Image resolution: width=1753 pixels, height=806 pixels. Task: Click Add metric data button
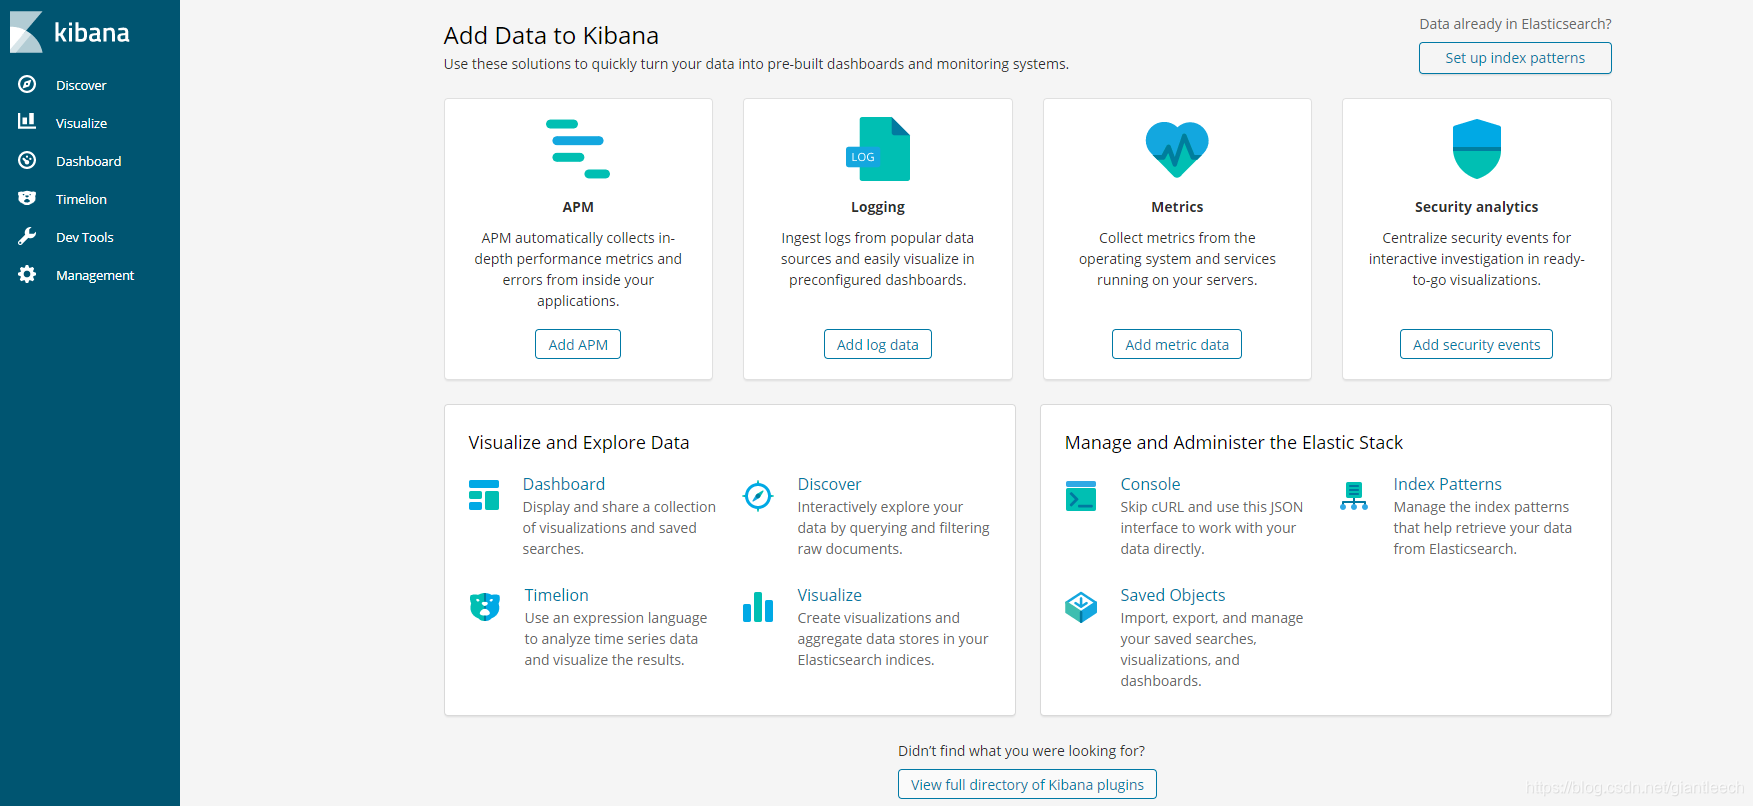click(x=1177, y=344)
